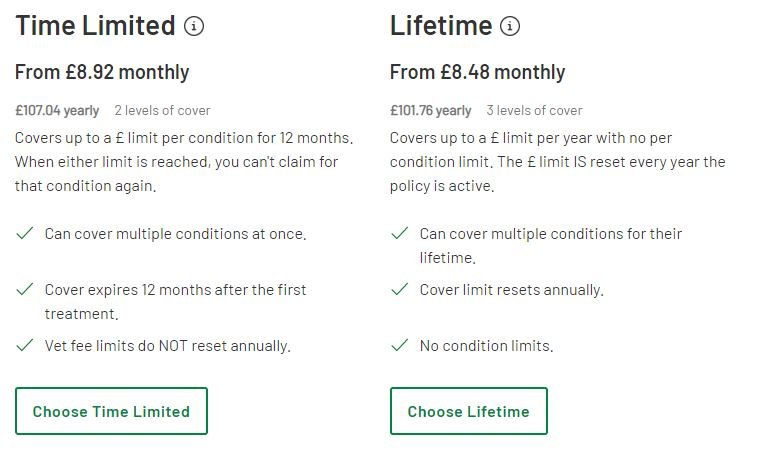Select the Lifetime heading
This screenshot has width=777, height=453.
pos(441,26)
